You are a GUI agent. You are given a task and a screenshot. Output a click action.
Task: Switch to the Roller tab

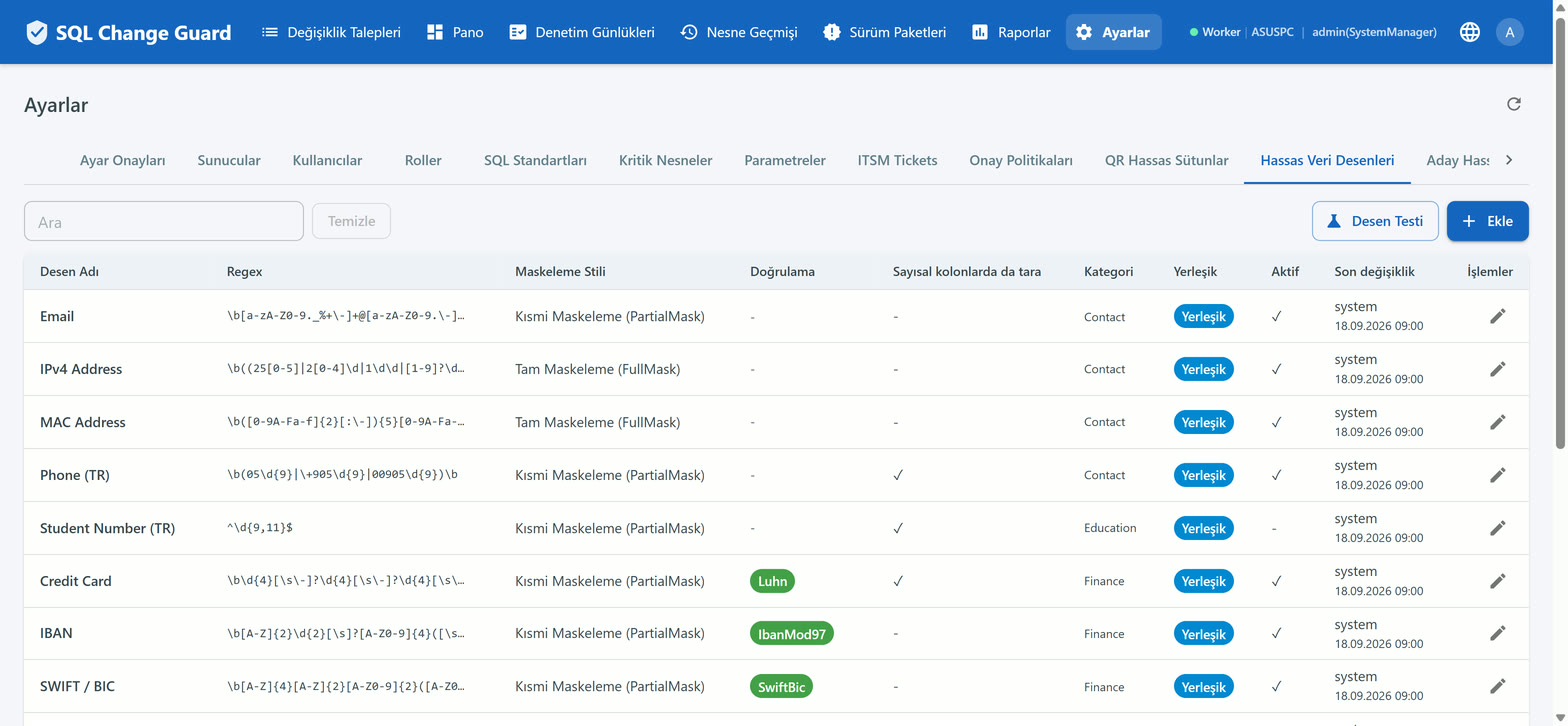tap(423, 160)
